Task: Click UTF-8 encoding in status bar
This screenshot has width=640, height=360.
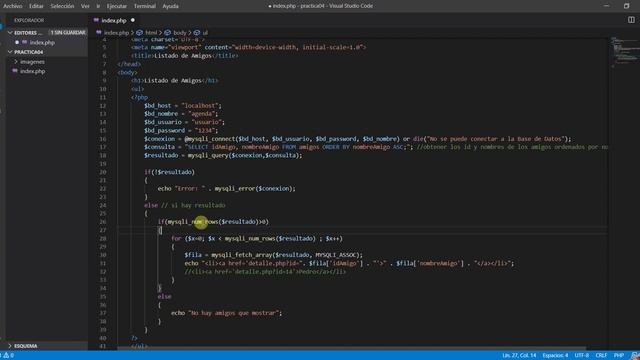Action: point(581,356)
